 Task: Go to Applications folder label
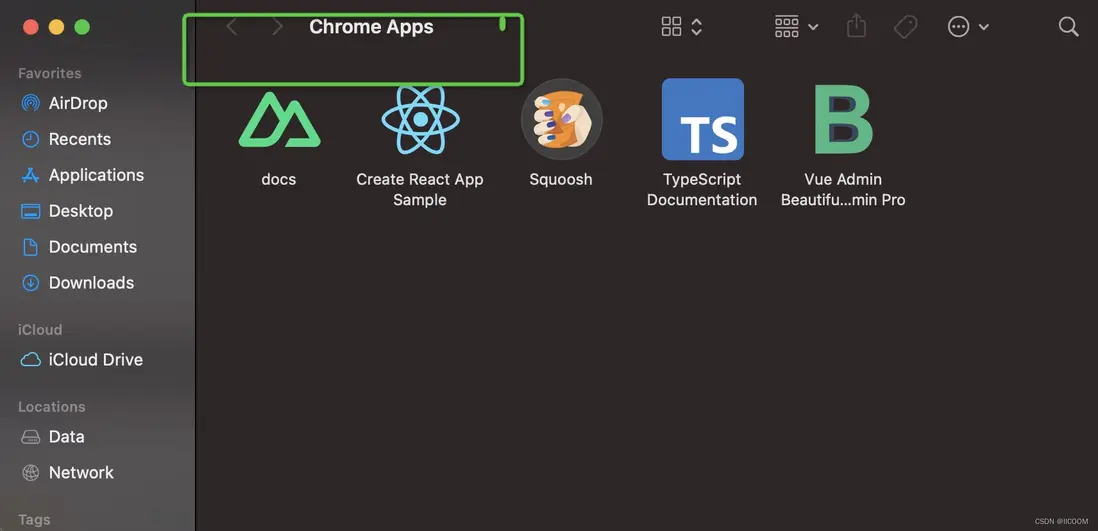(96, 175)
